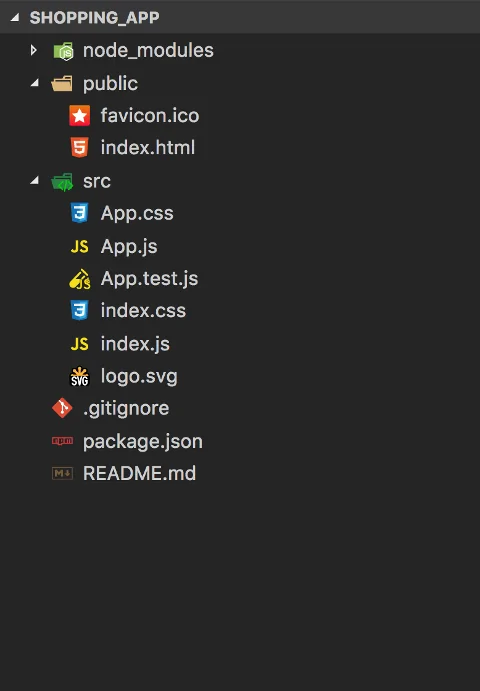Select the package.json file
Viewport: 480px width, 691px height.
(x=240, y=441)
